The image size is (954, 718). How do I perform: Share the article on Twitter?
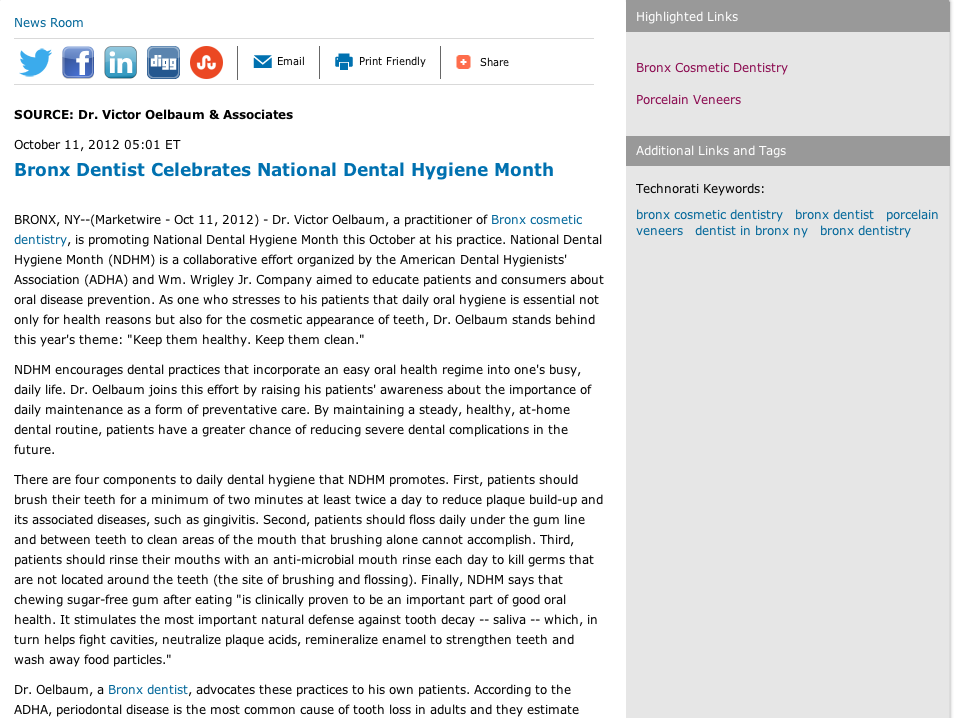[35, 62]
